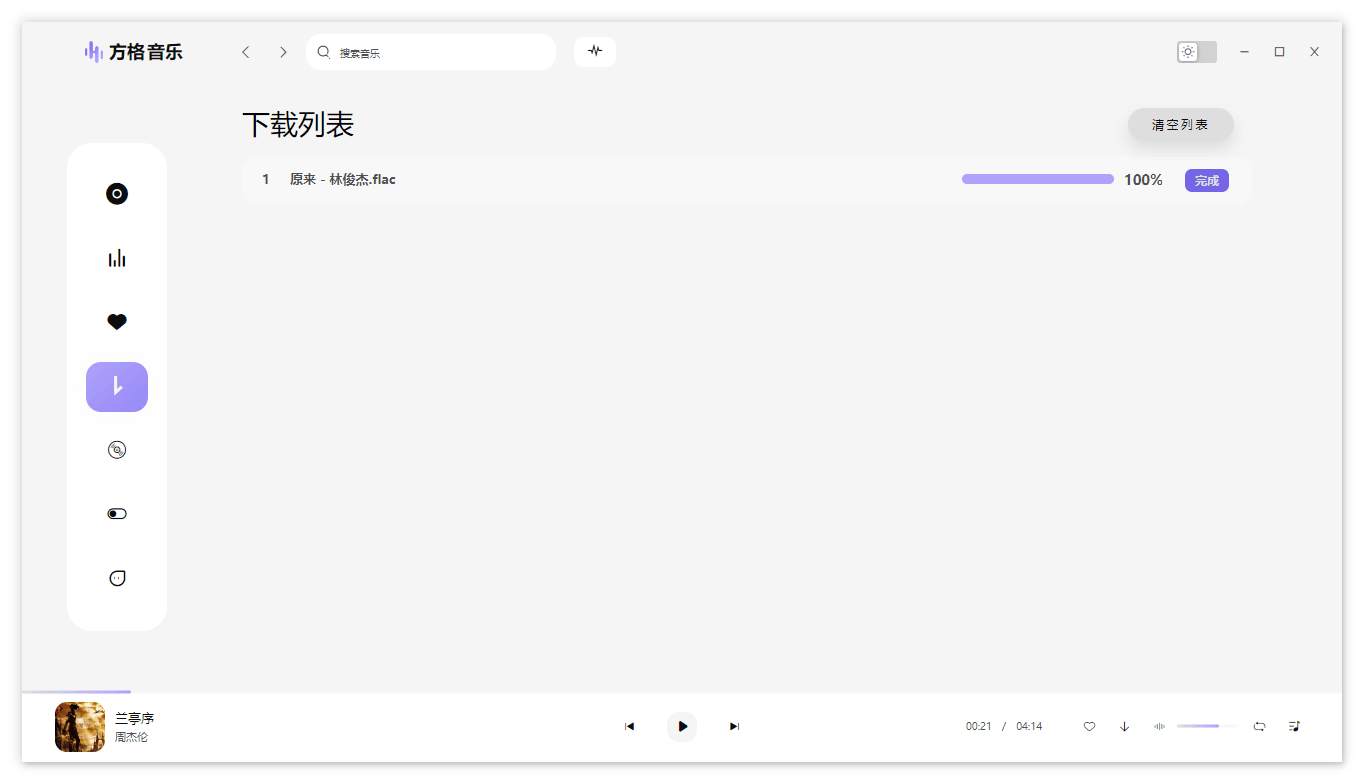Screen dimensions: 1363x781
Task: Click the audio waveform icon beside search bar
Action: [x=594, y=51]
